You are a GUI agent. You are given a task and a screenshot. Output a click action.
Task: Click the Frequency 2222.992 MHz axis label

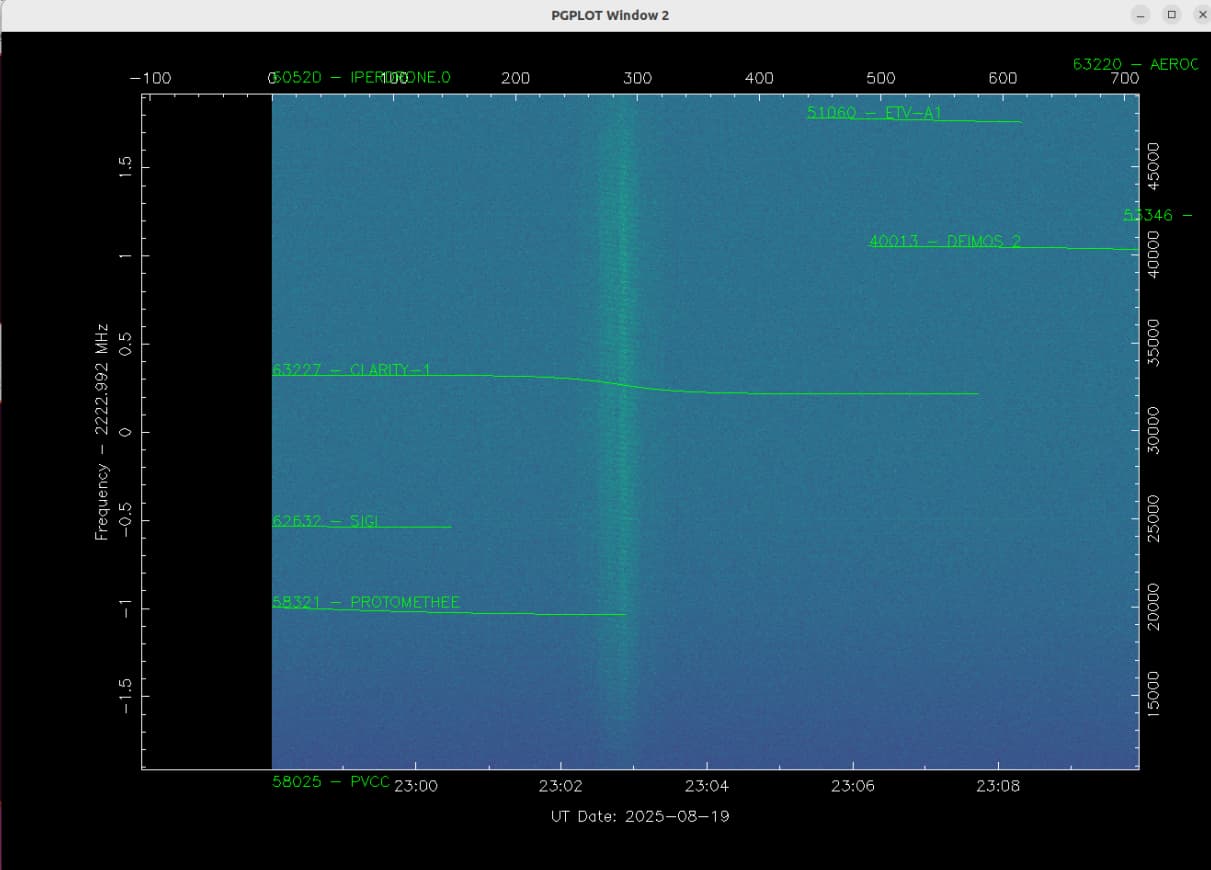(101, 431)
